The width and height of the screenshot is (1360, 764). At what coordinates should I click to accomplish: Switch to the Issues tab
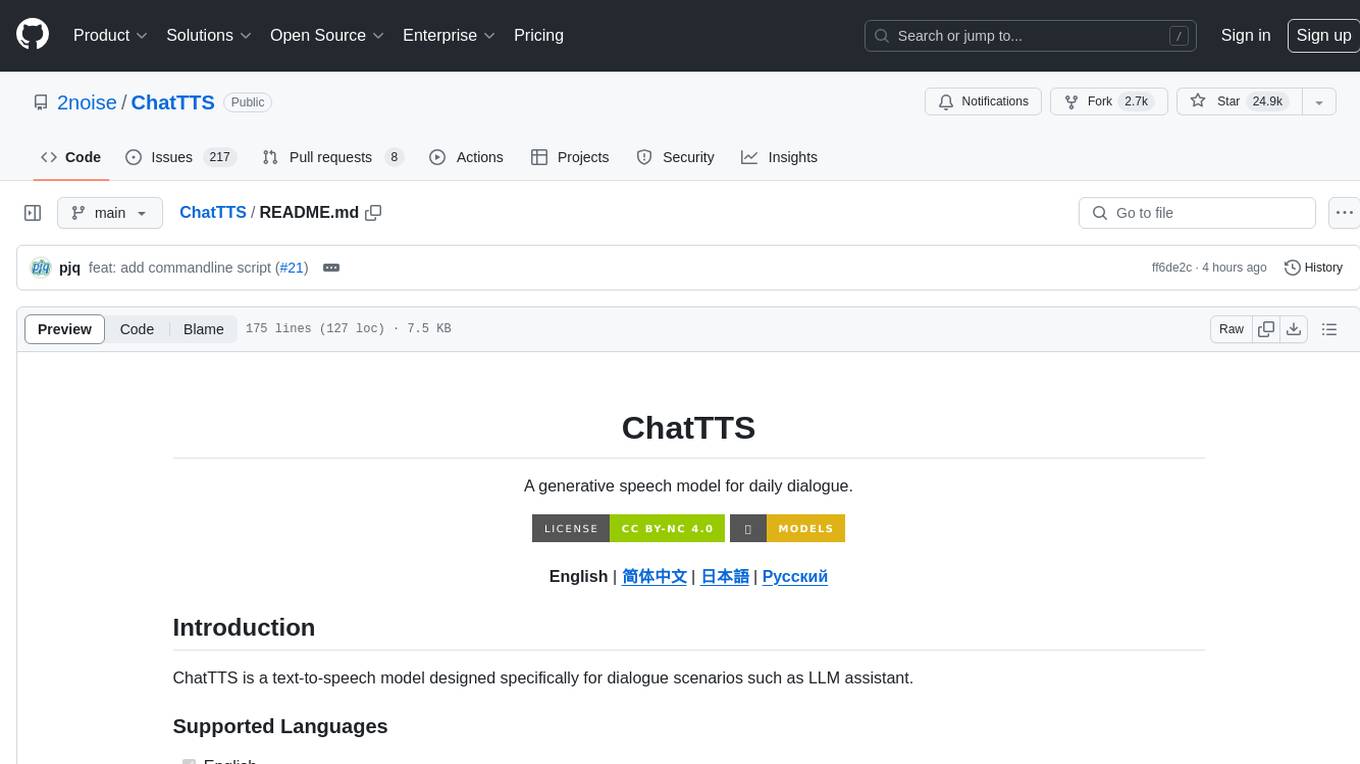pos(180,157)
